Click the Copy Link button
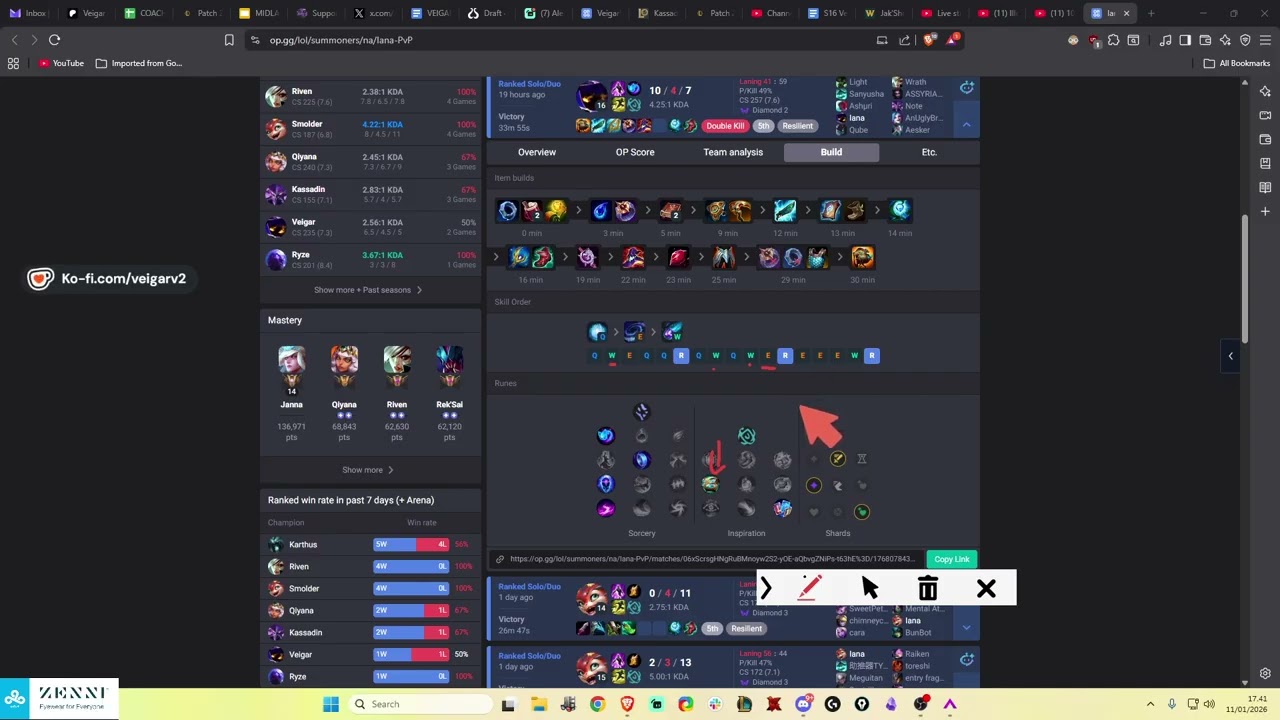 951,559
